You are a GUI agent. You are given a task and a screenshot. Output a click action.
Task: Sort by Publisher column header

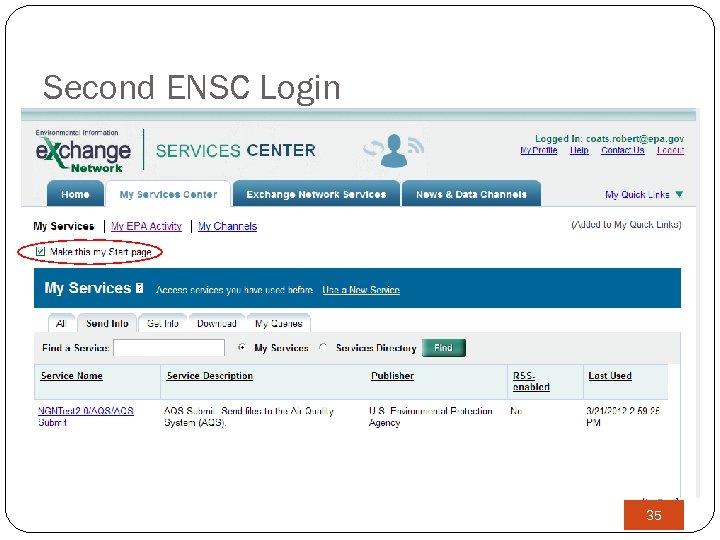[x=393, y=376]
